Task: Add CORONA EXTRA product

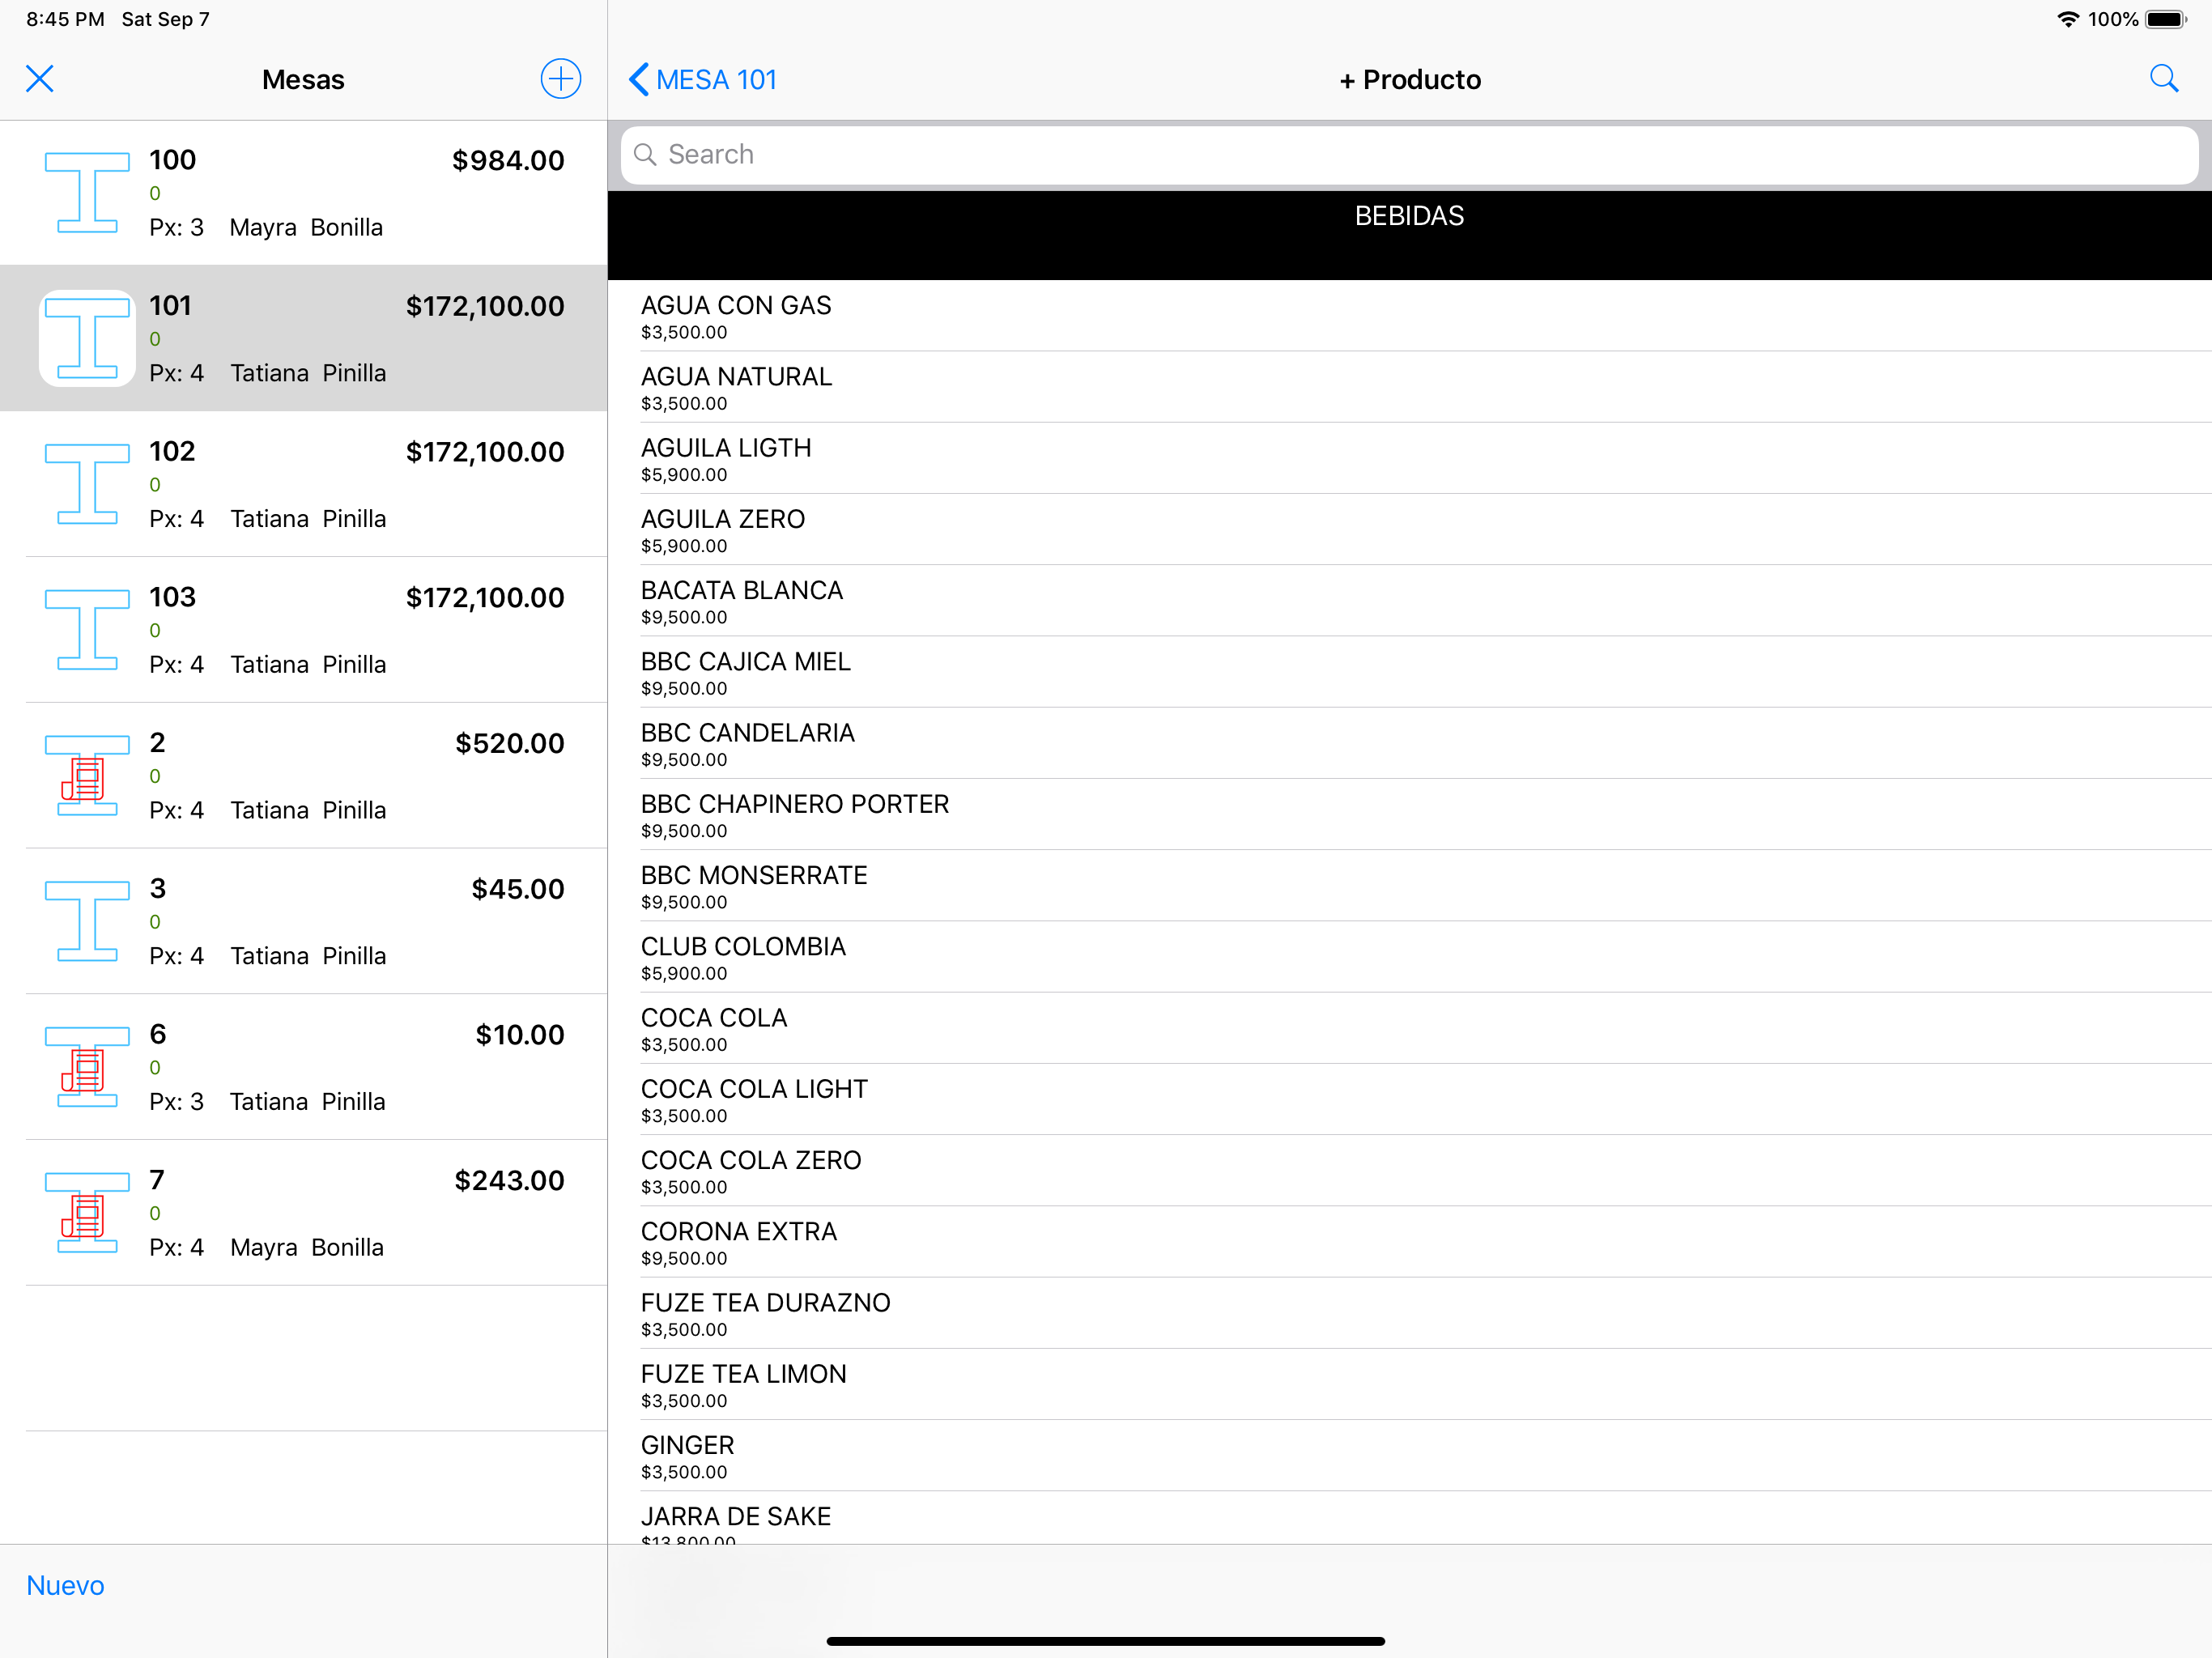Action: [x=1409, y=1242]
